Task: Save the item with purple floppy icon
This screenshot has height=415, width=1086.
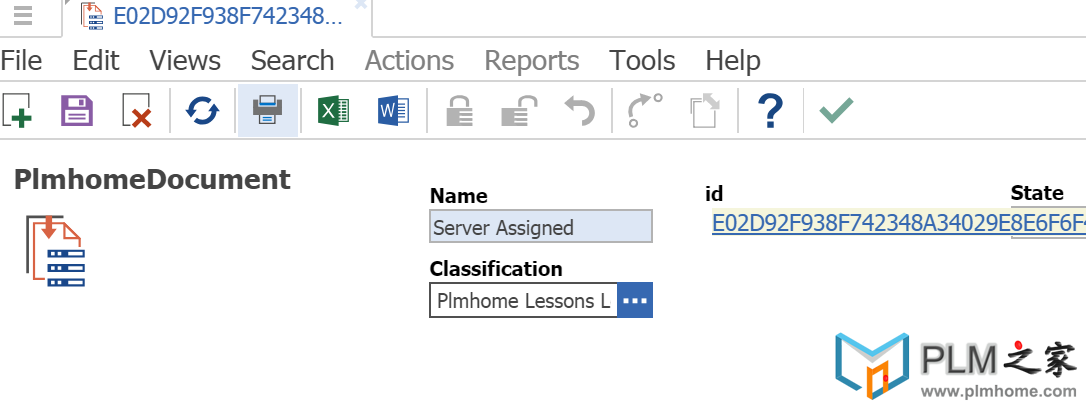Action: (77, 110)
